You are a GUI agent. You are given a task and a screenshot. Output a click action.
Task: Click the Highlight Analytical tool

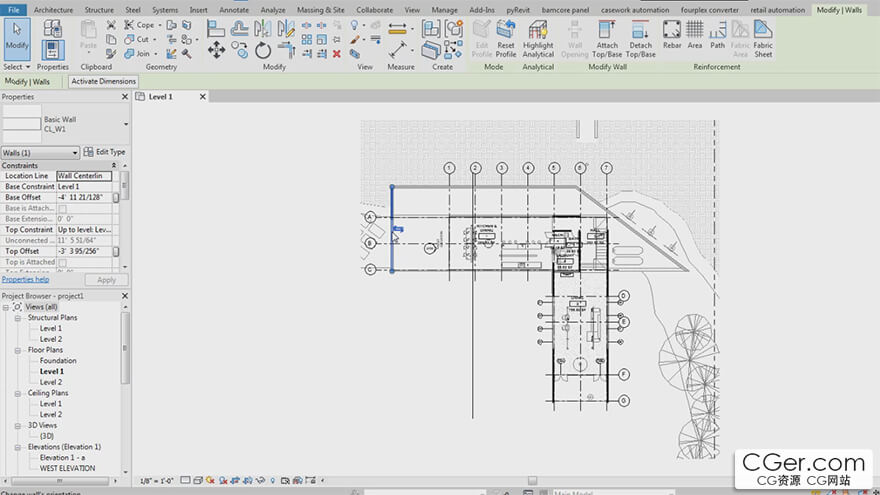(x=538, y=38)
